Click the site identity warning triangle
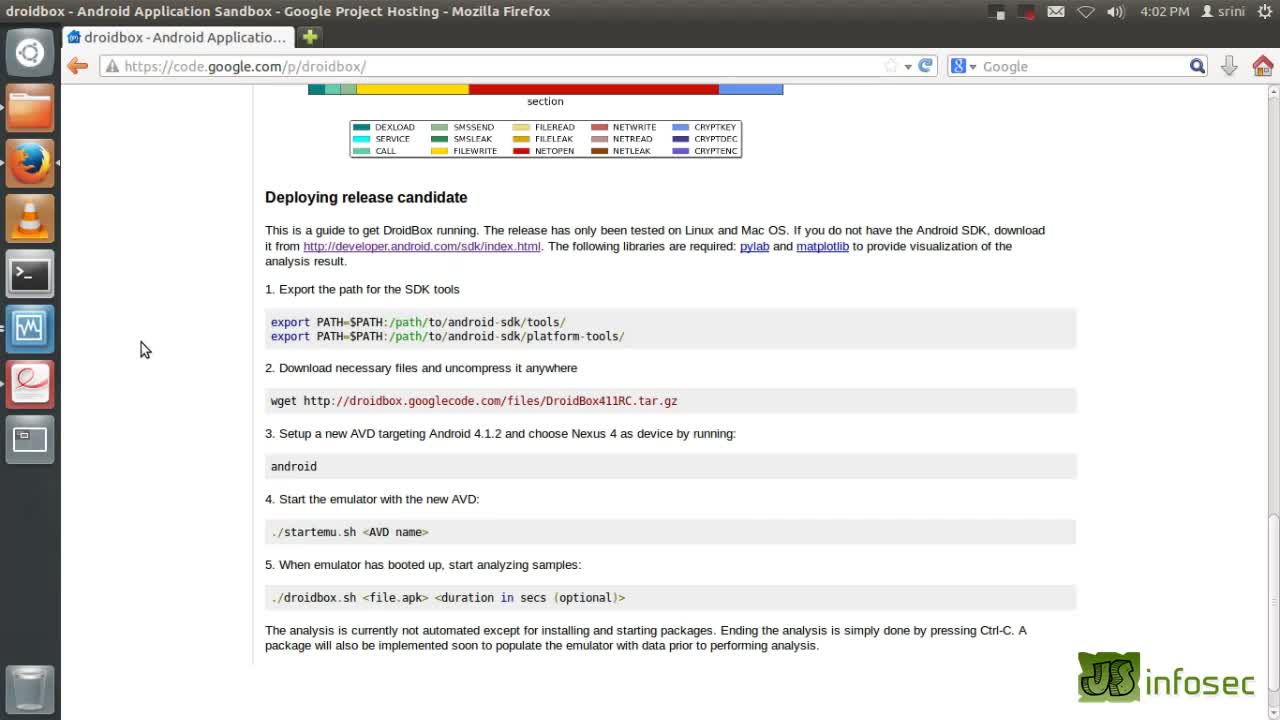Screen dimensions: 1280x720 click(112, 66)
